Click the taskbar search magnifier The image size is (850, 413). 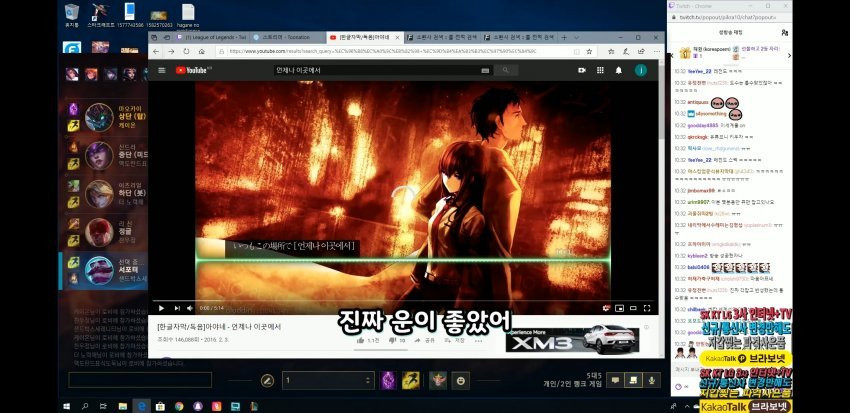click(85, 406)
